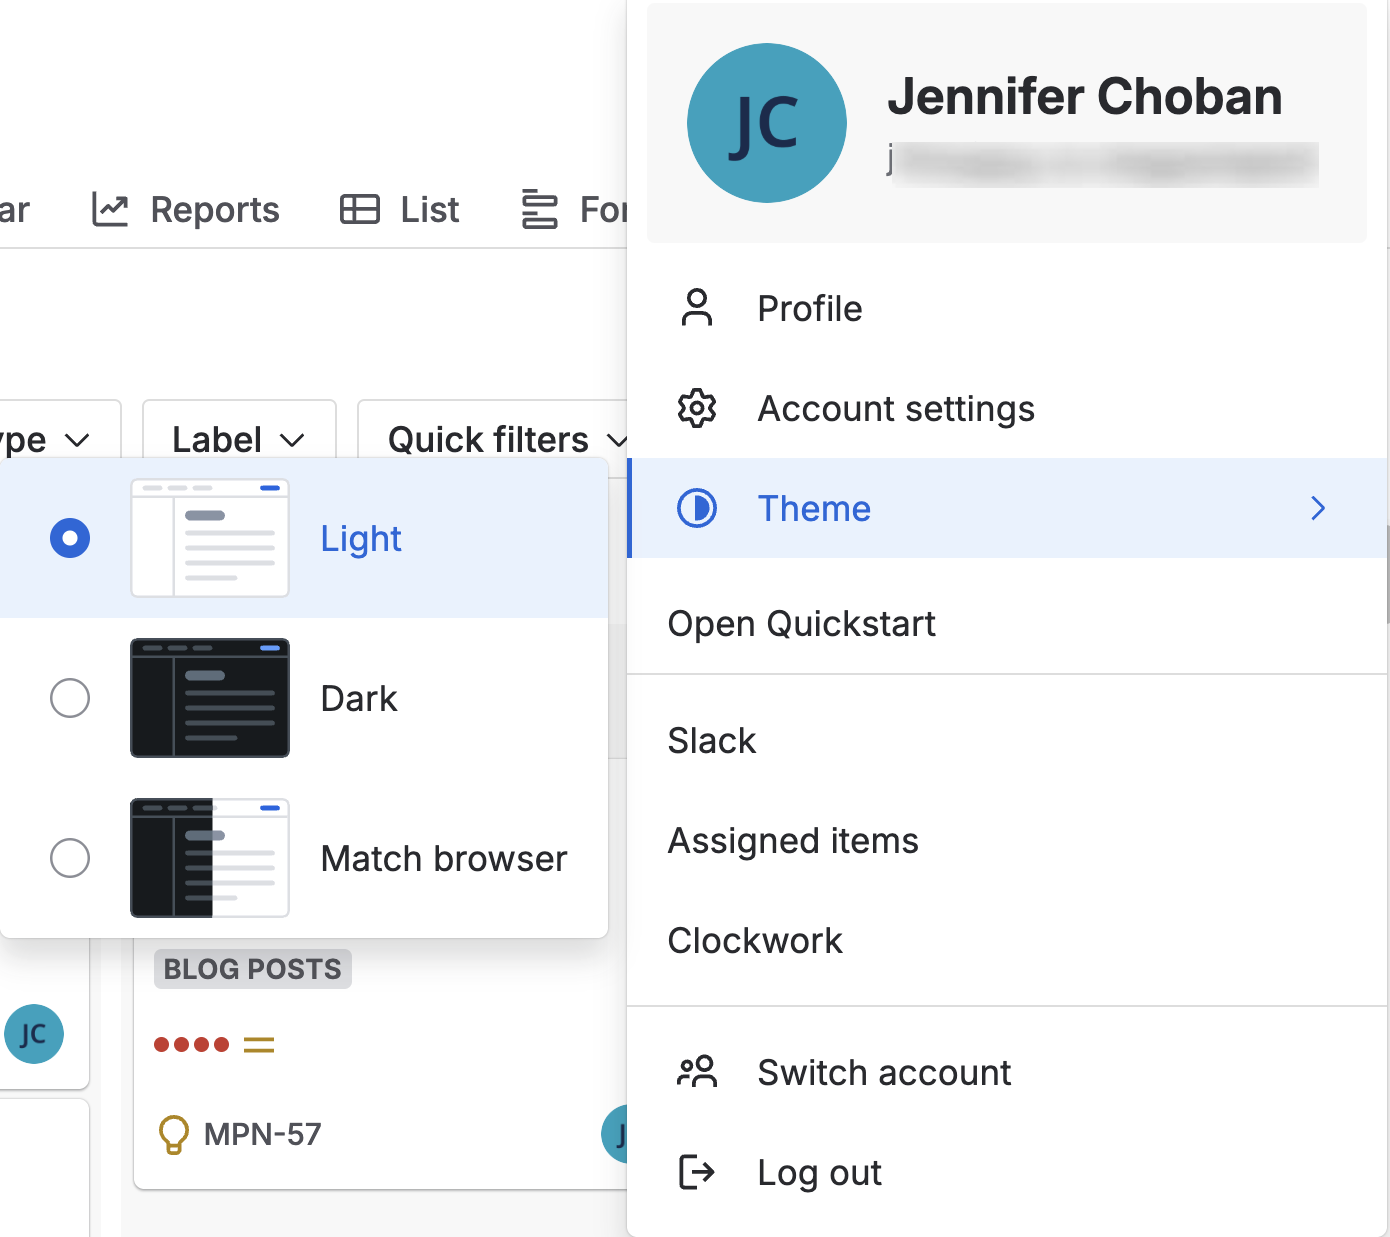Viewport: 1390px width, 1237px height.
Task: Click the Profile person icon
Action: pos(697,308)
